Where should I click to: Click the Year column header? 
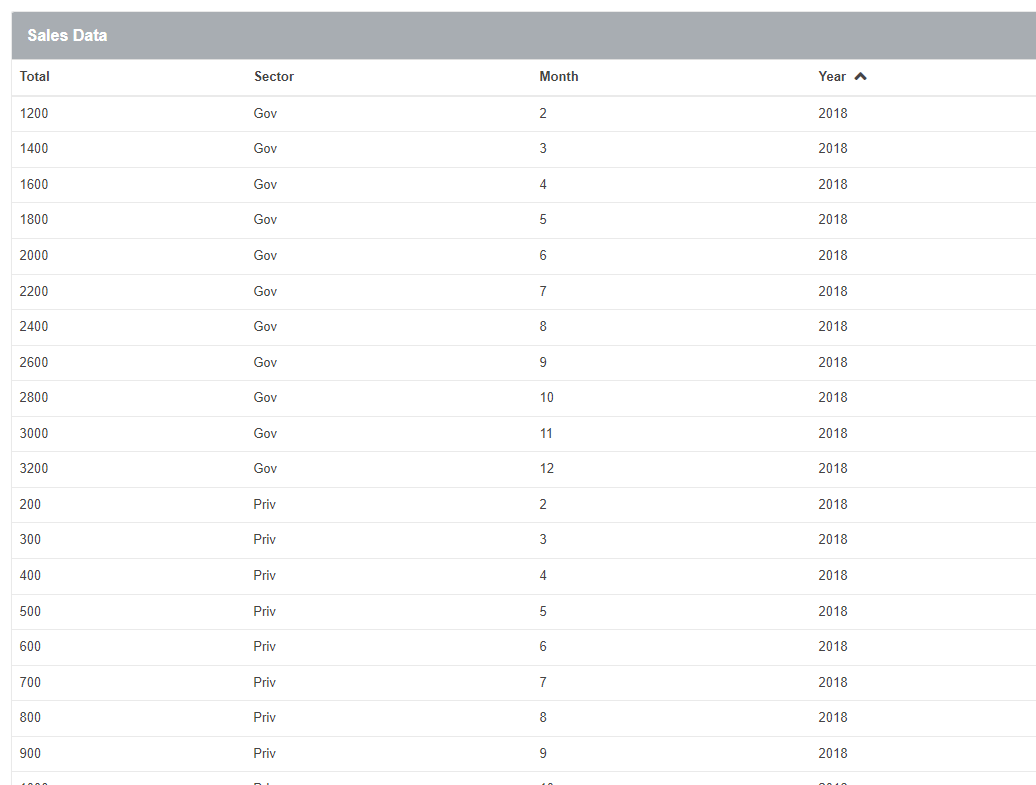(832, 77)
